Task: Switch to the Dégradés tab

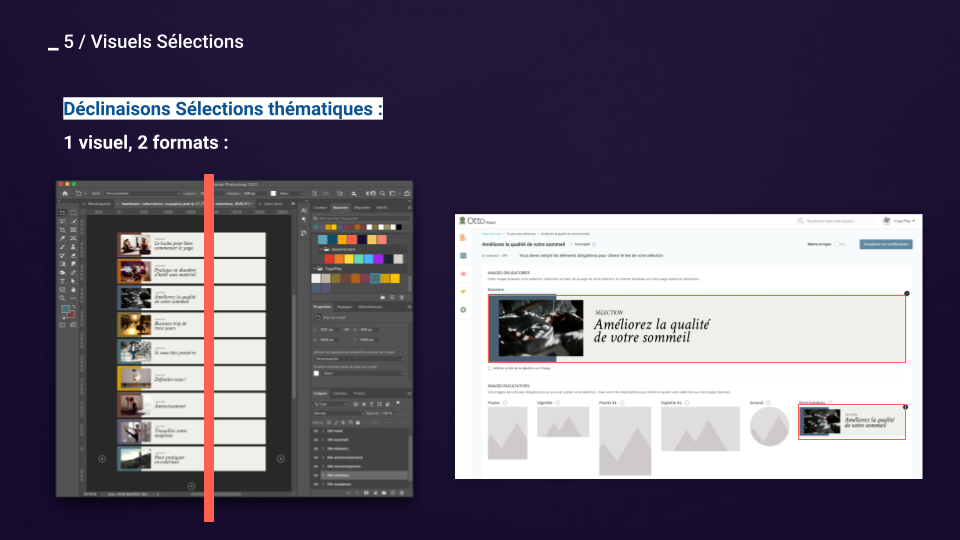Action: coord(362,208)
